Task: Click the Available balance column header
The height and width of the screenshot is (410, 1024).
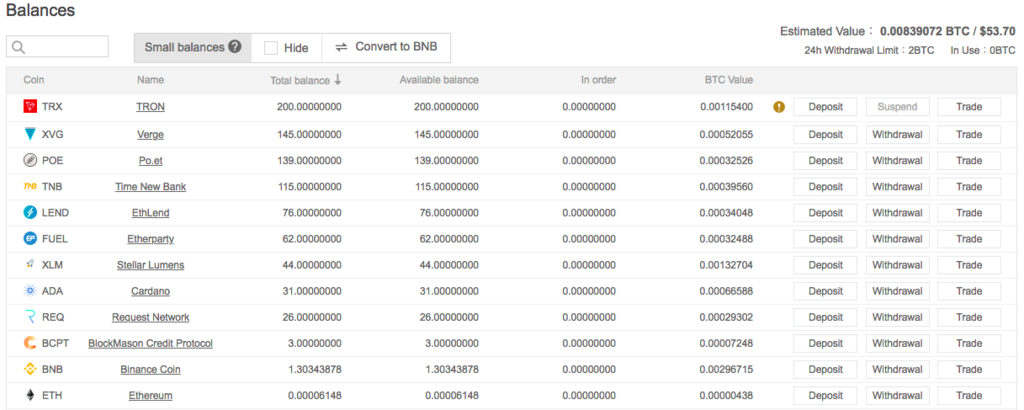Action: (439, 80)
